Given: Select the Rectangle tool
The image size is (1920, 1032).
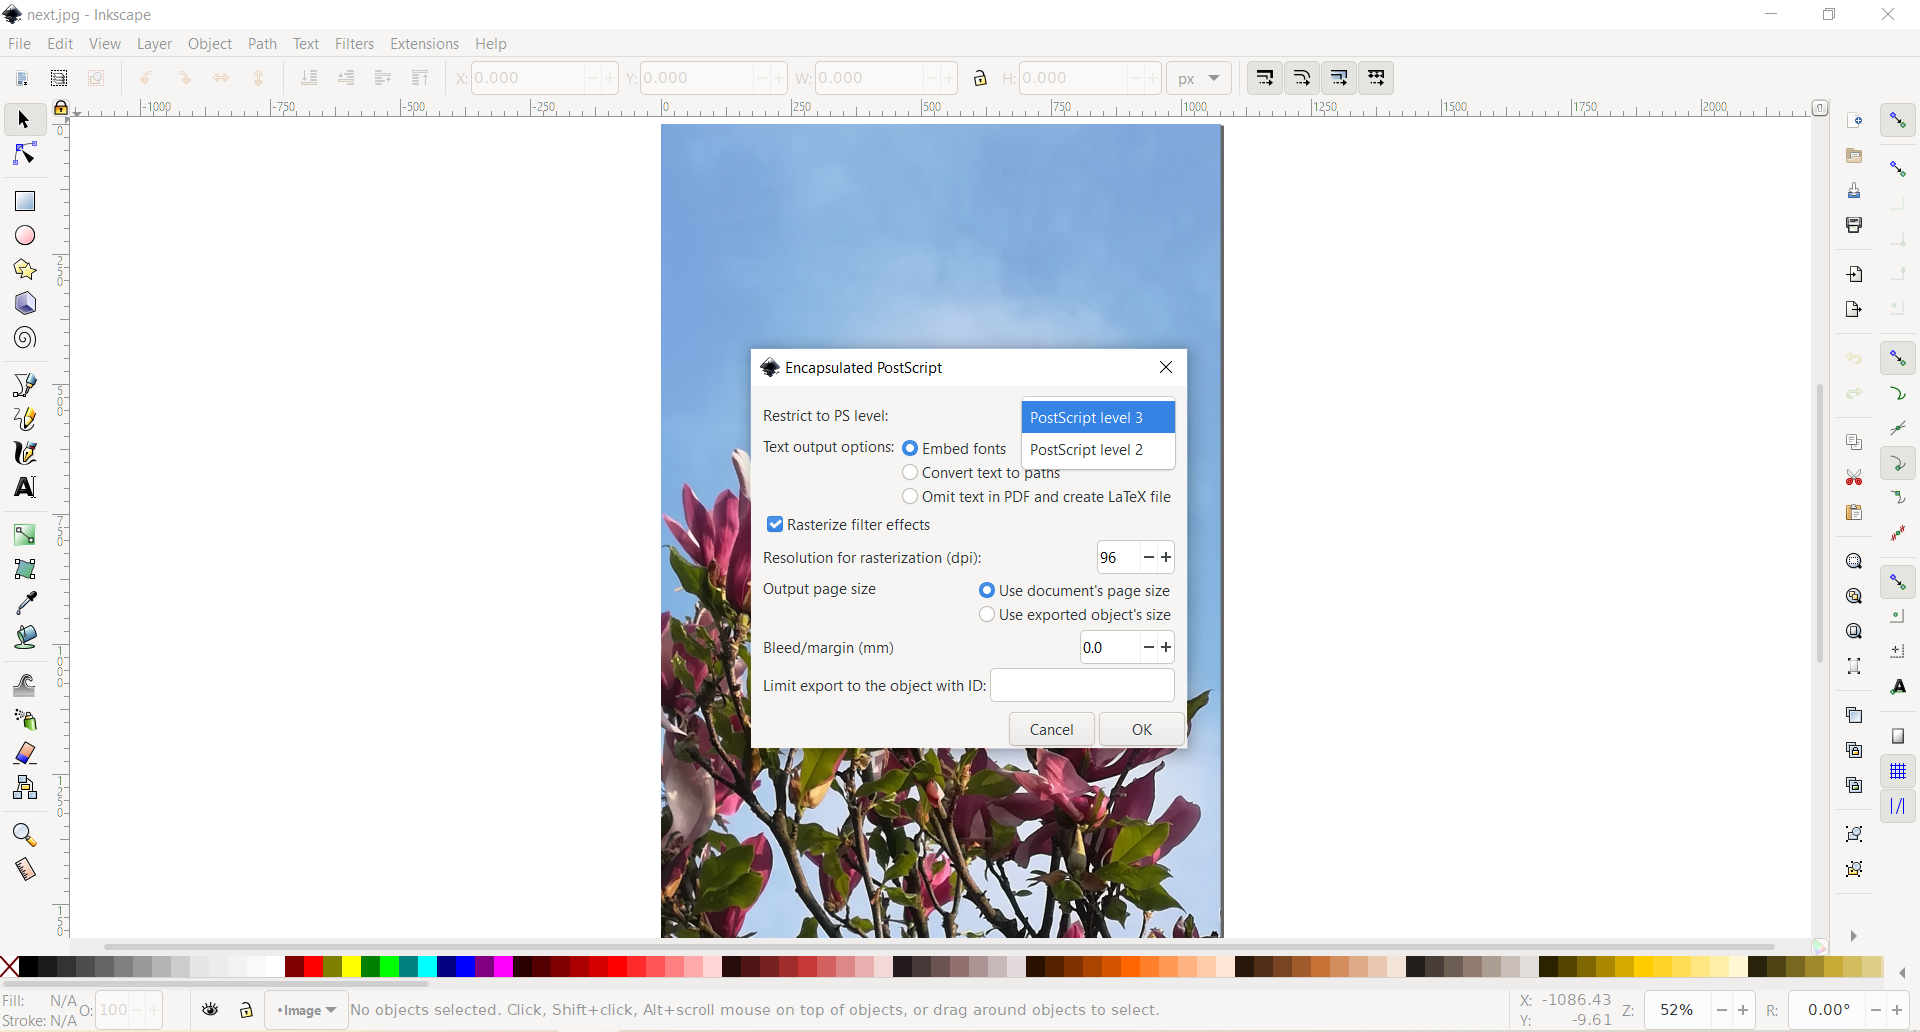Looking at the screenshot, I should (25, 201).
